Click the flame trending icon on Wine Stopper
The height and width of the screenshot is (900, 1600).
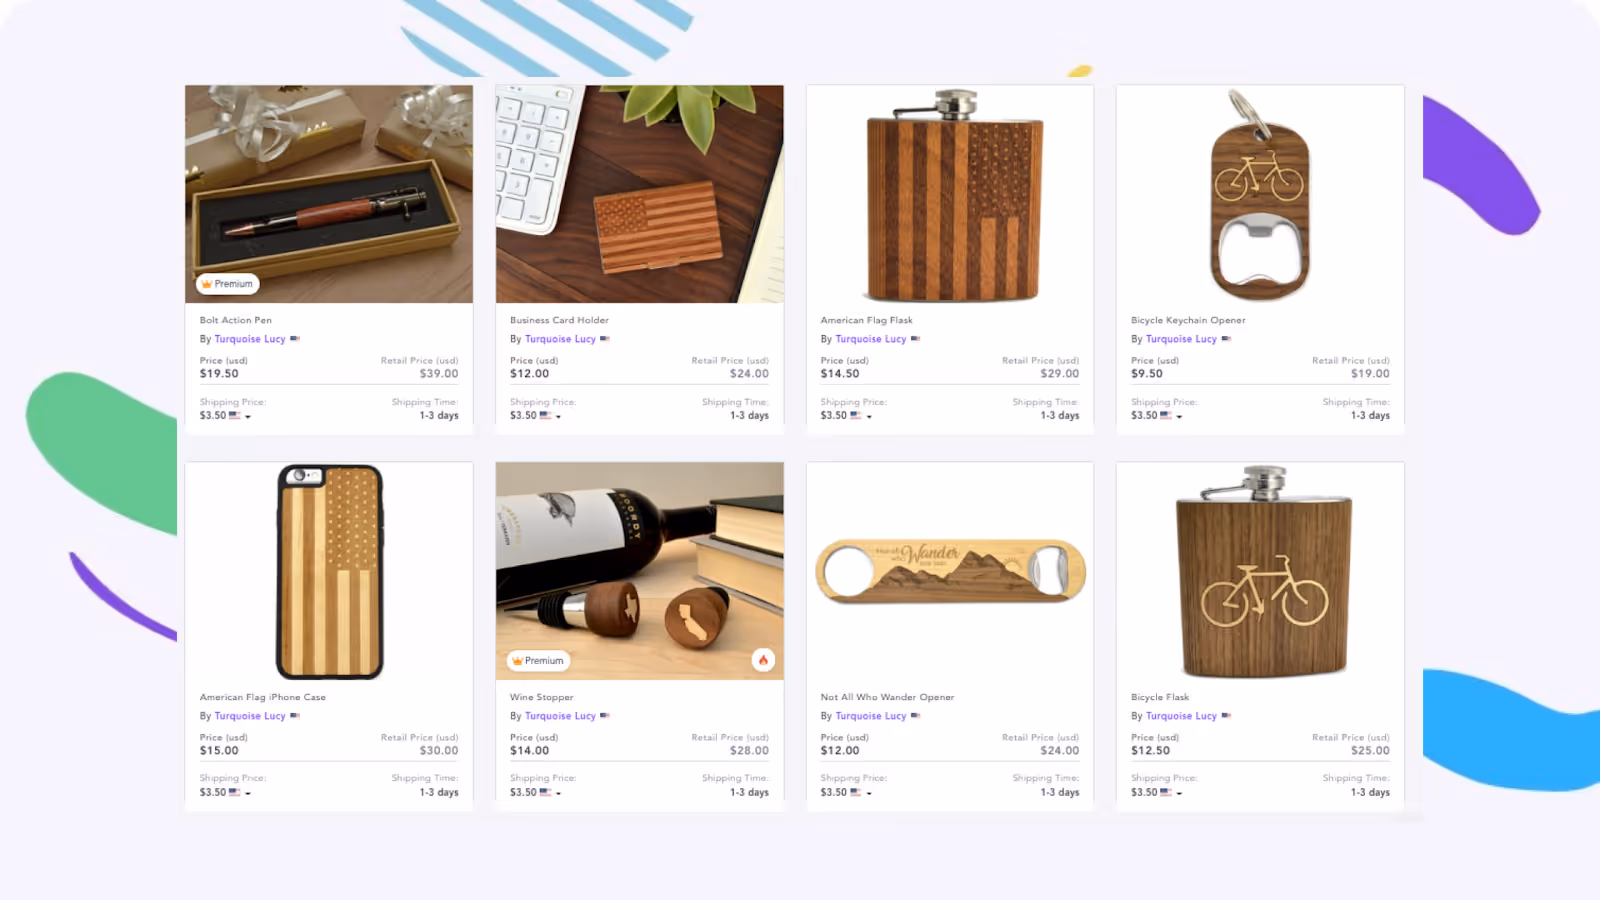pyautogui.click(x=763, y=660)
